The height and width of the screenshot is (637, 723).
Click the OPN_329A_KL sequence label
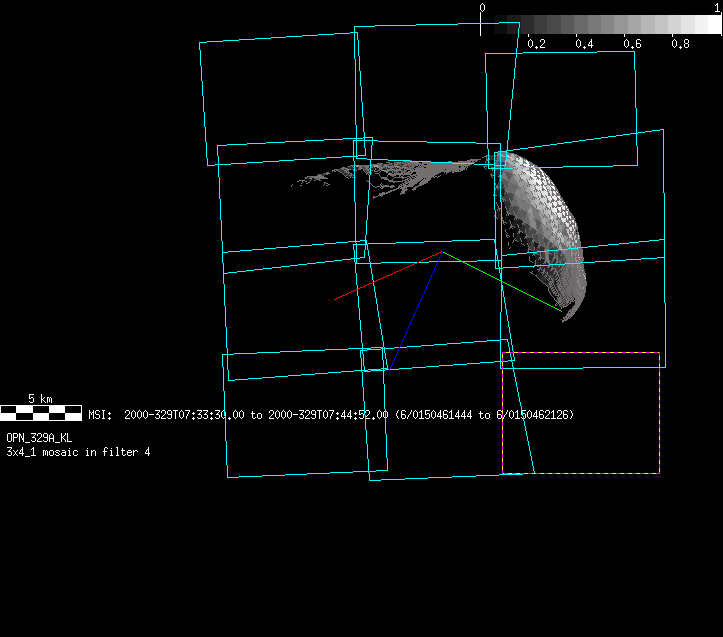point(39,438)
